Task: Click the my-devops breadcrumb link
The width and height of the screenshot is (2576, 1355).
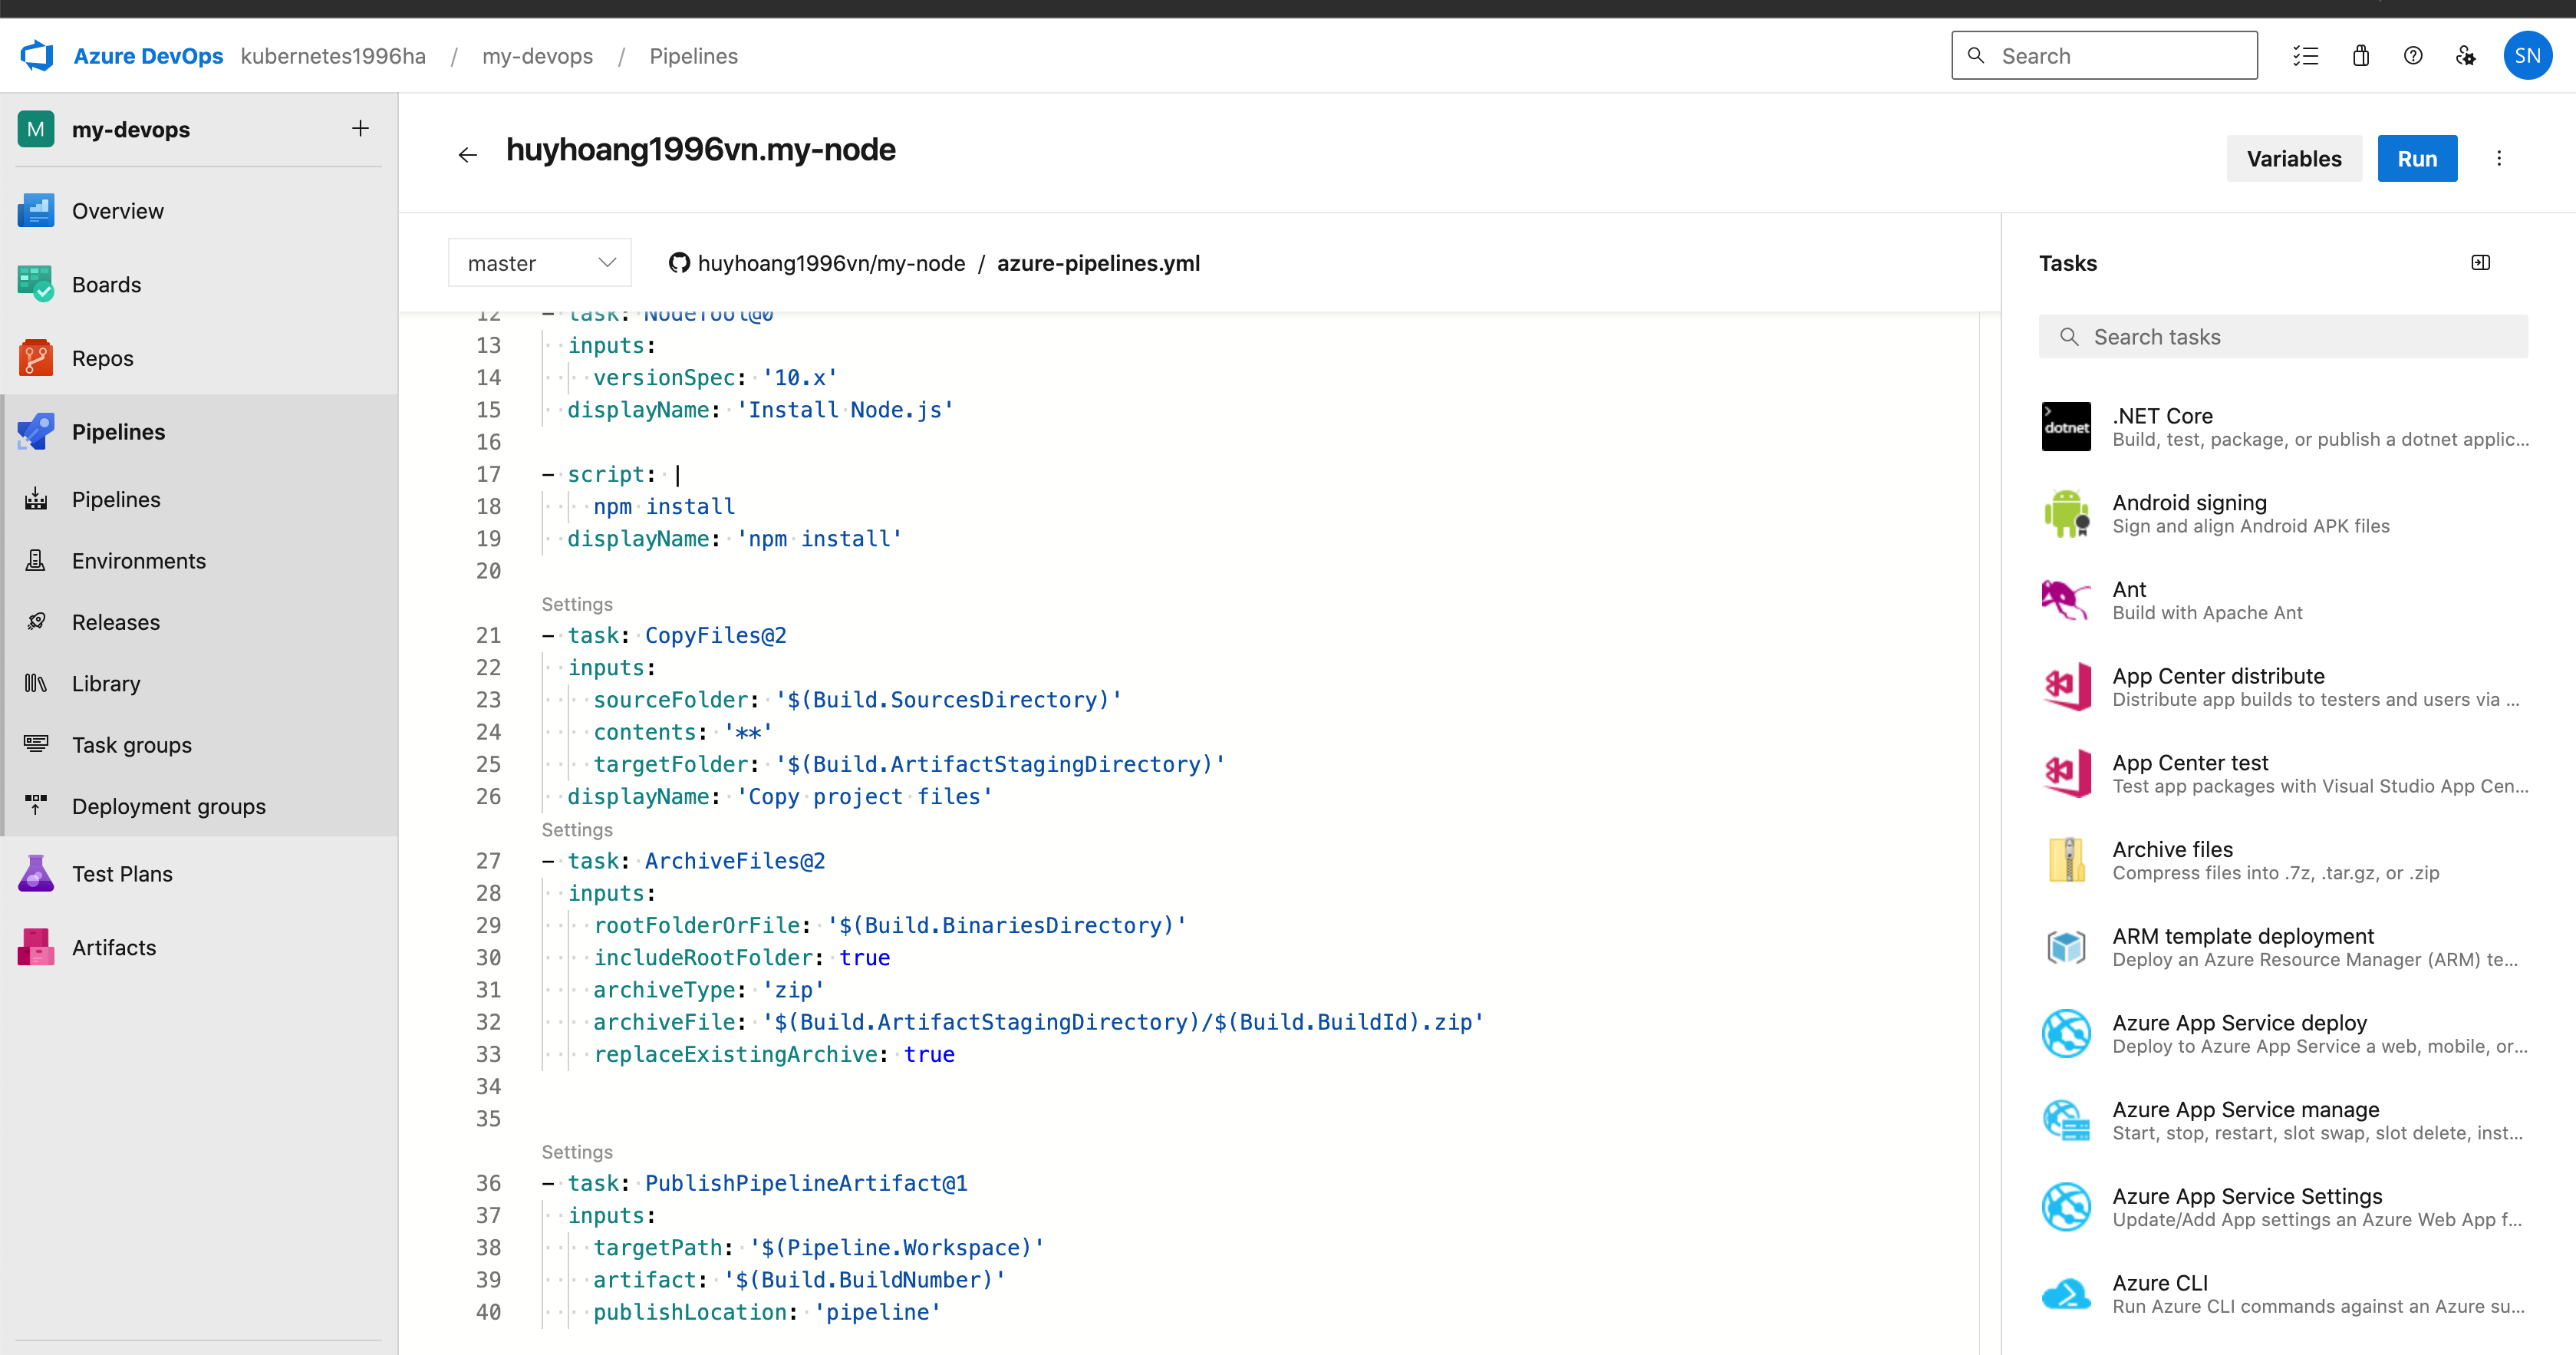Action: coord(538,56)
